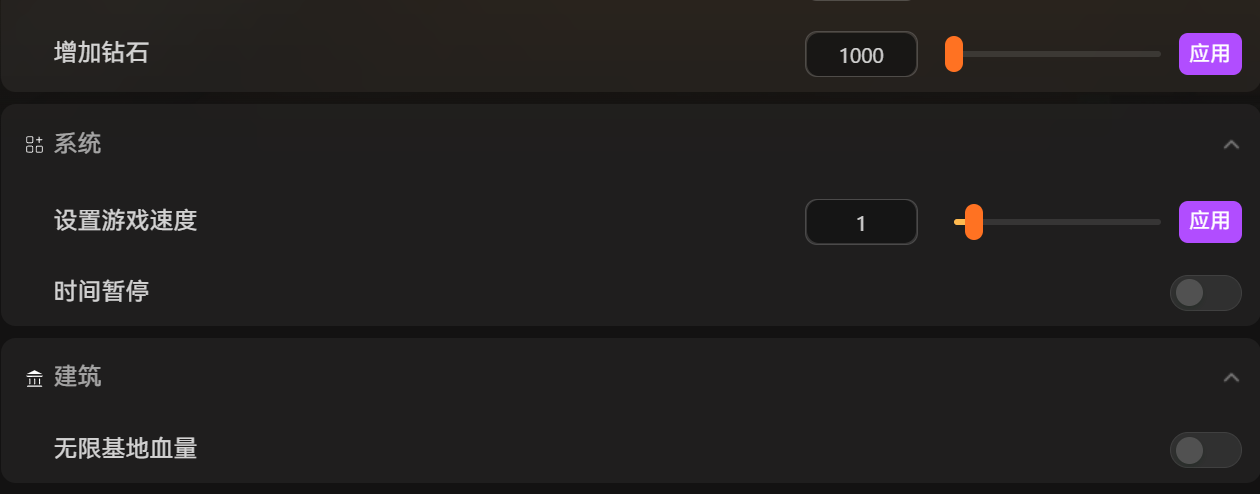
Task: Click the 增加钻石 slider handle
Action: [954, 54]
